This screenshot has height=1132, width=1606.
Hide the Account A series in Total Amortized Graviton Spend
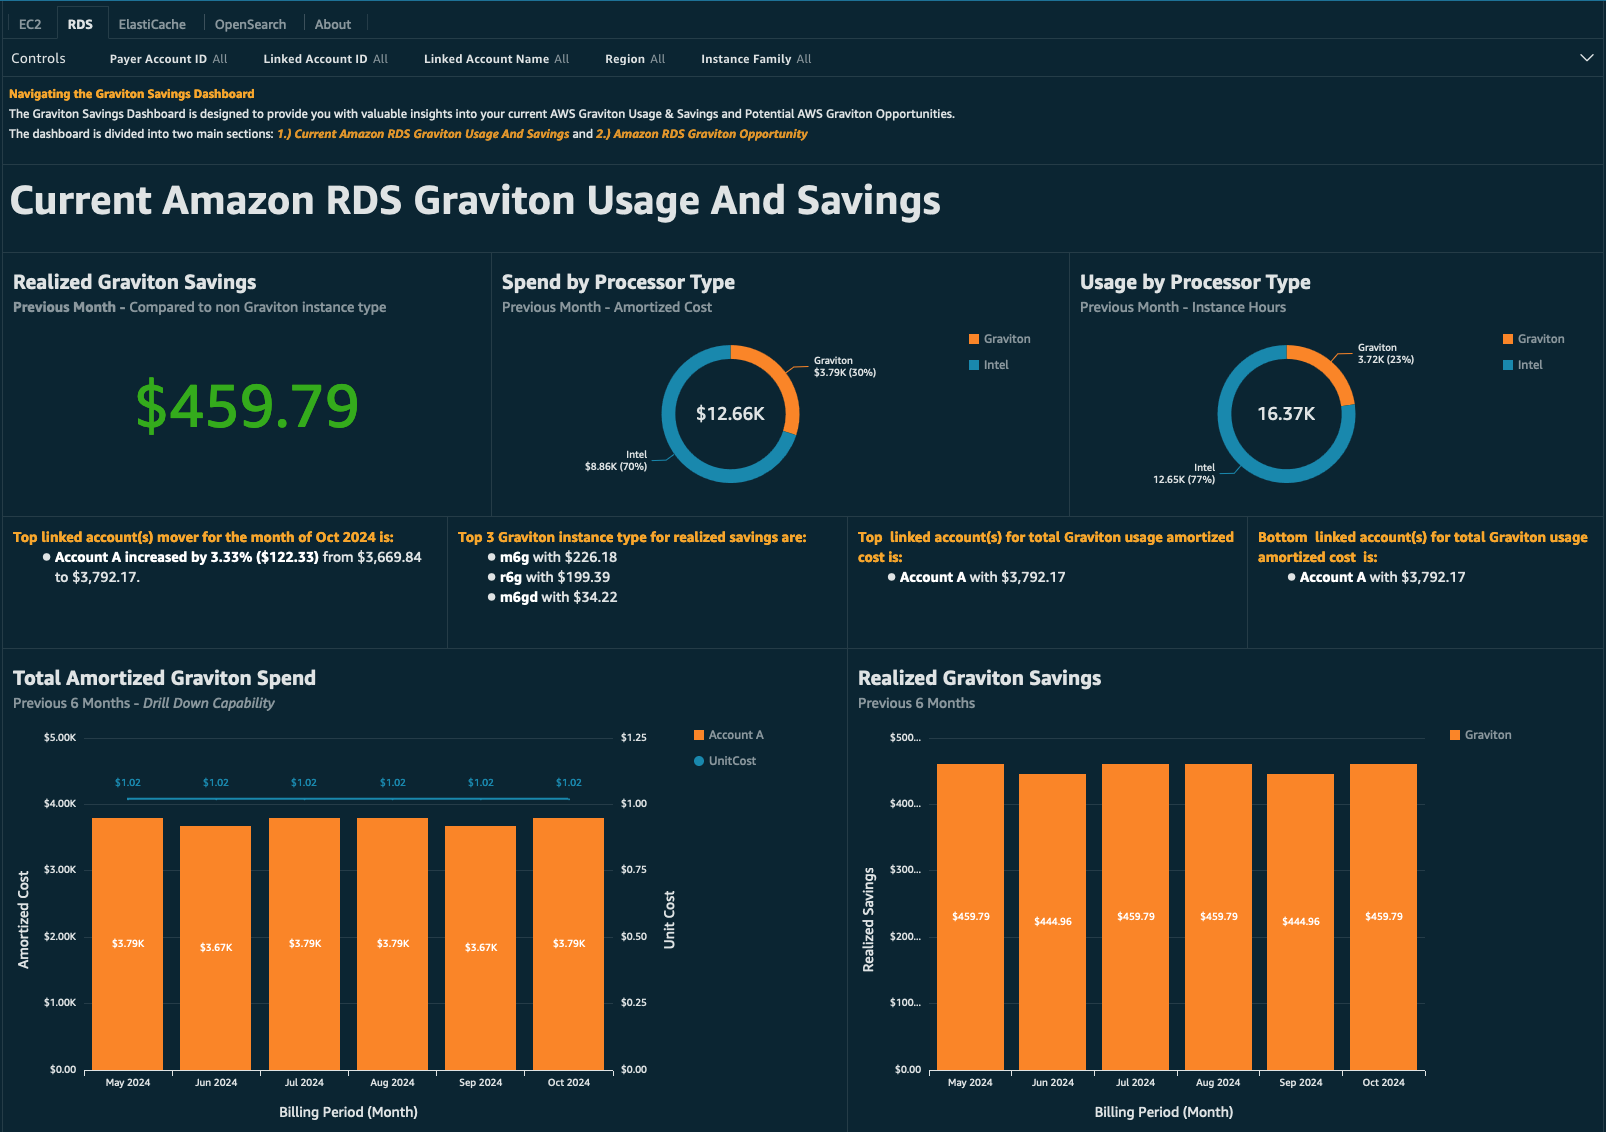click(735, 734)
